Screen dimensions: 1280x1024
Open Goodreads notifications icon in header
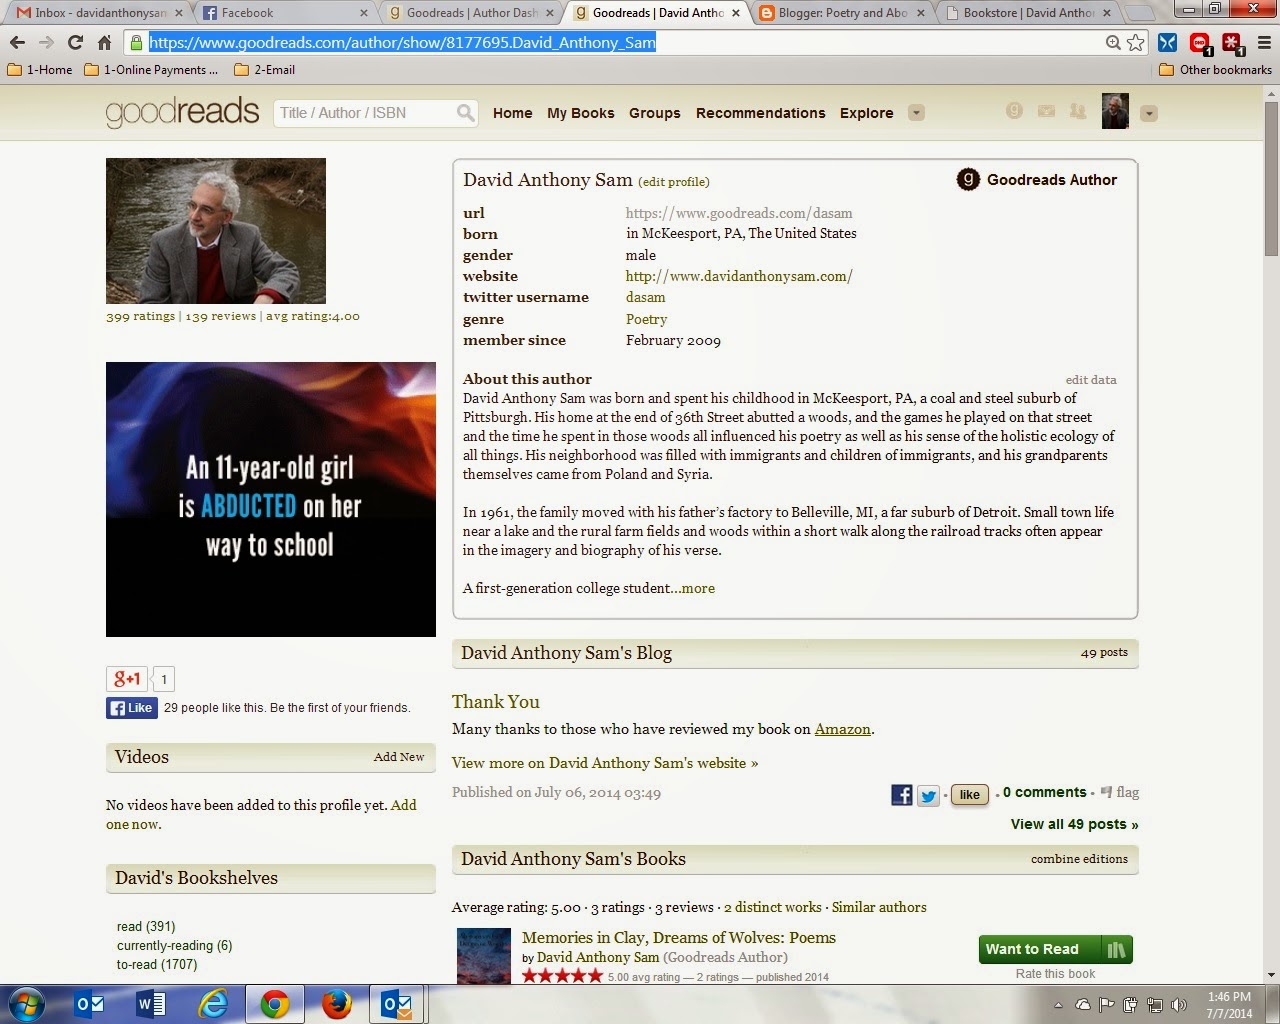point(1014,111)
